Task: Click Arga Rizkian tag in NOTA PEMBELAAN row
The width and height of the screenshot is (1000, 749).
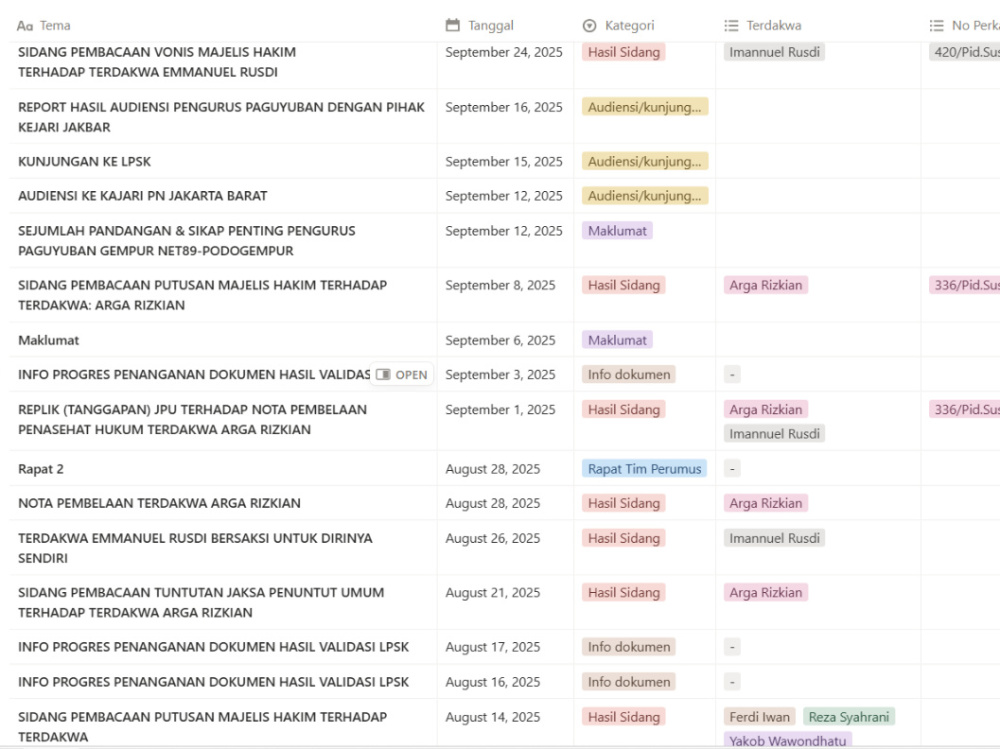Action: pyautogui.click(x=765, y=503)
